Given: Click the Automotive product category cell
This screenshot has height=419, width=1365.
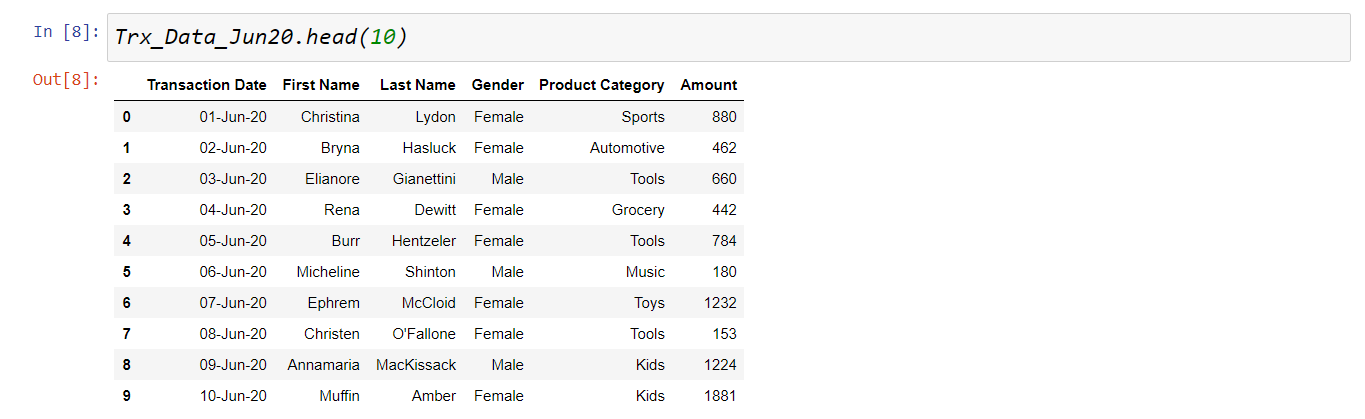Looking at the screenshot, I should (627, 148).
